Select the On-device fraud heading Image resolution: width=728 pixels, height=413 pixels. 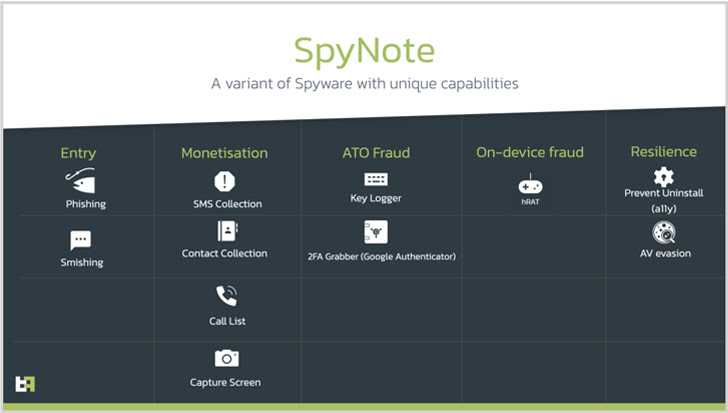pyautogui.click(x=530, y=152)
